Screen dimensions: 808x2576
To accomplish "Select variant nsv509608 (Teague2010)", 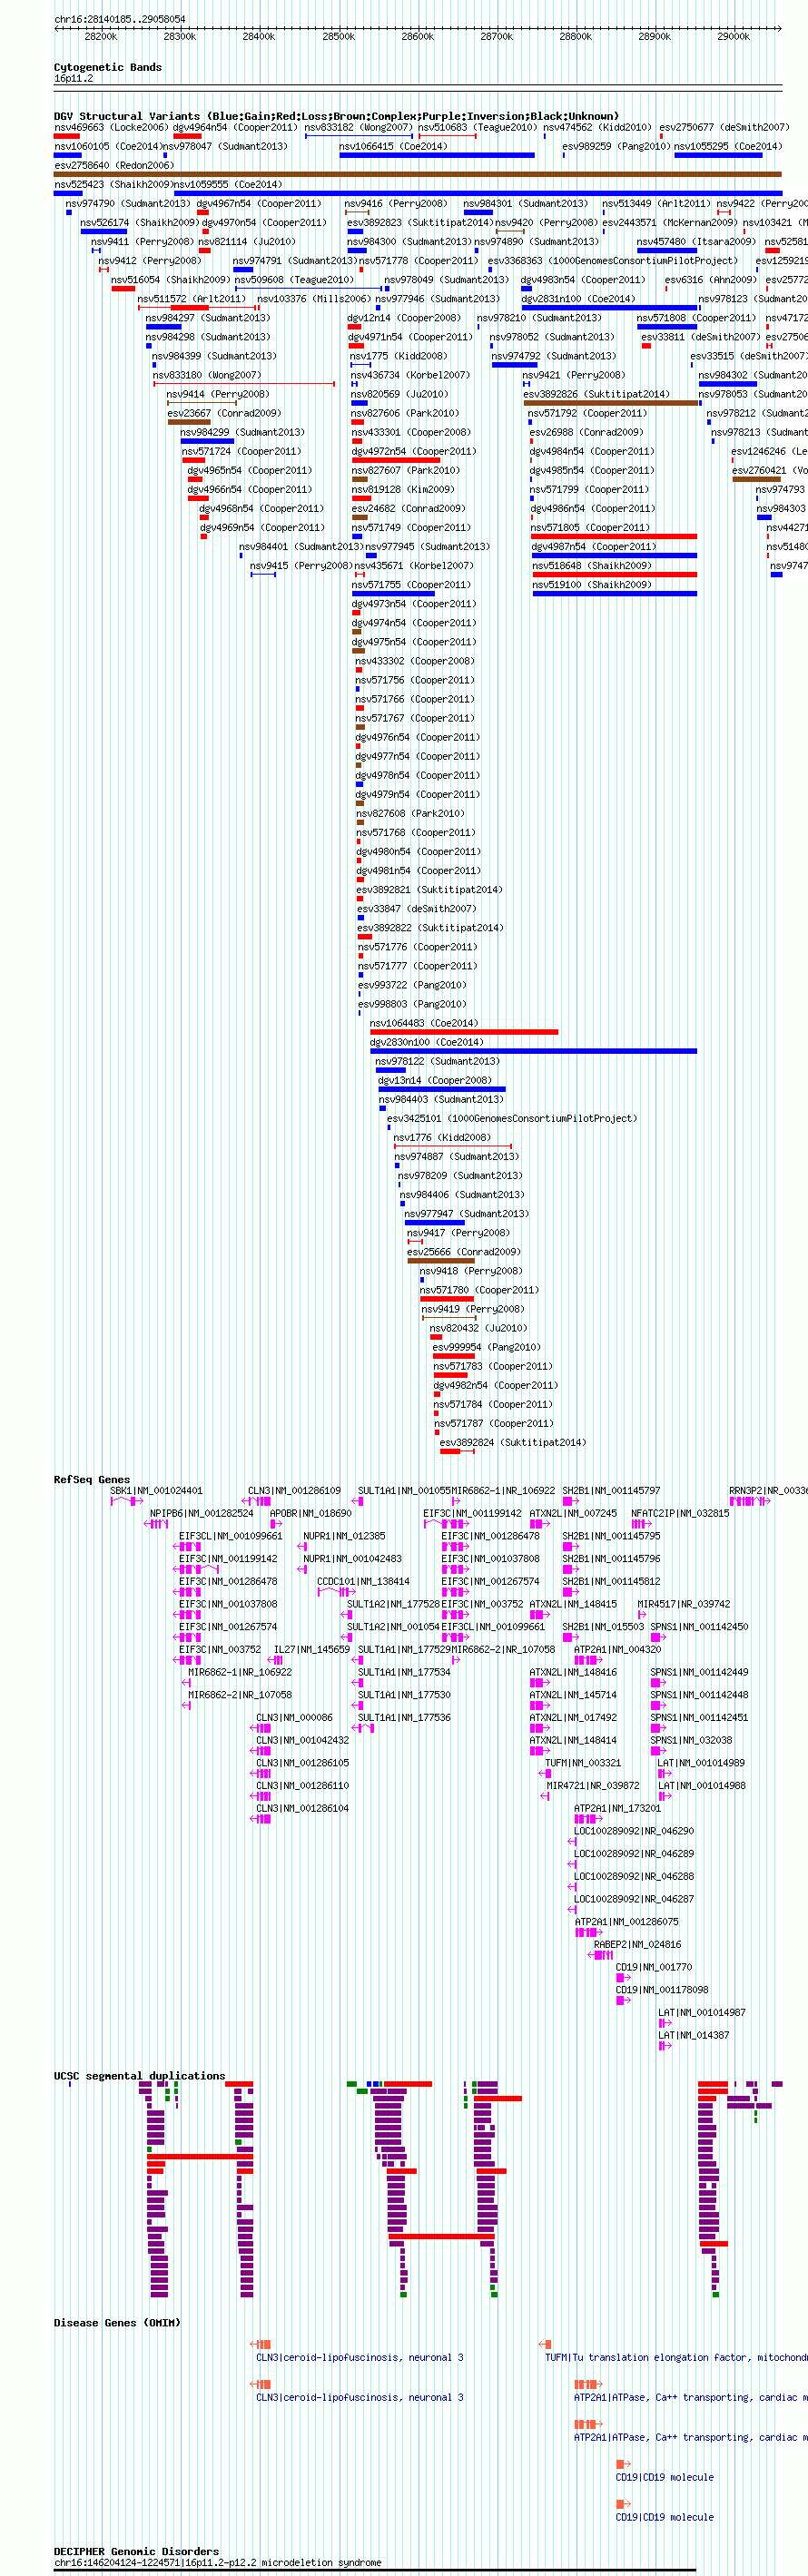I will [x=294, y=280].
